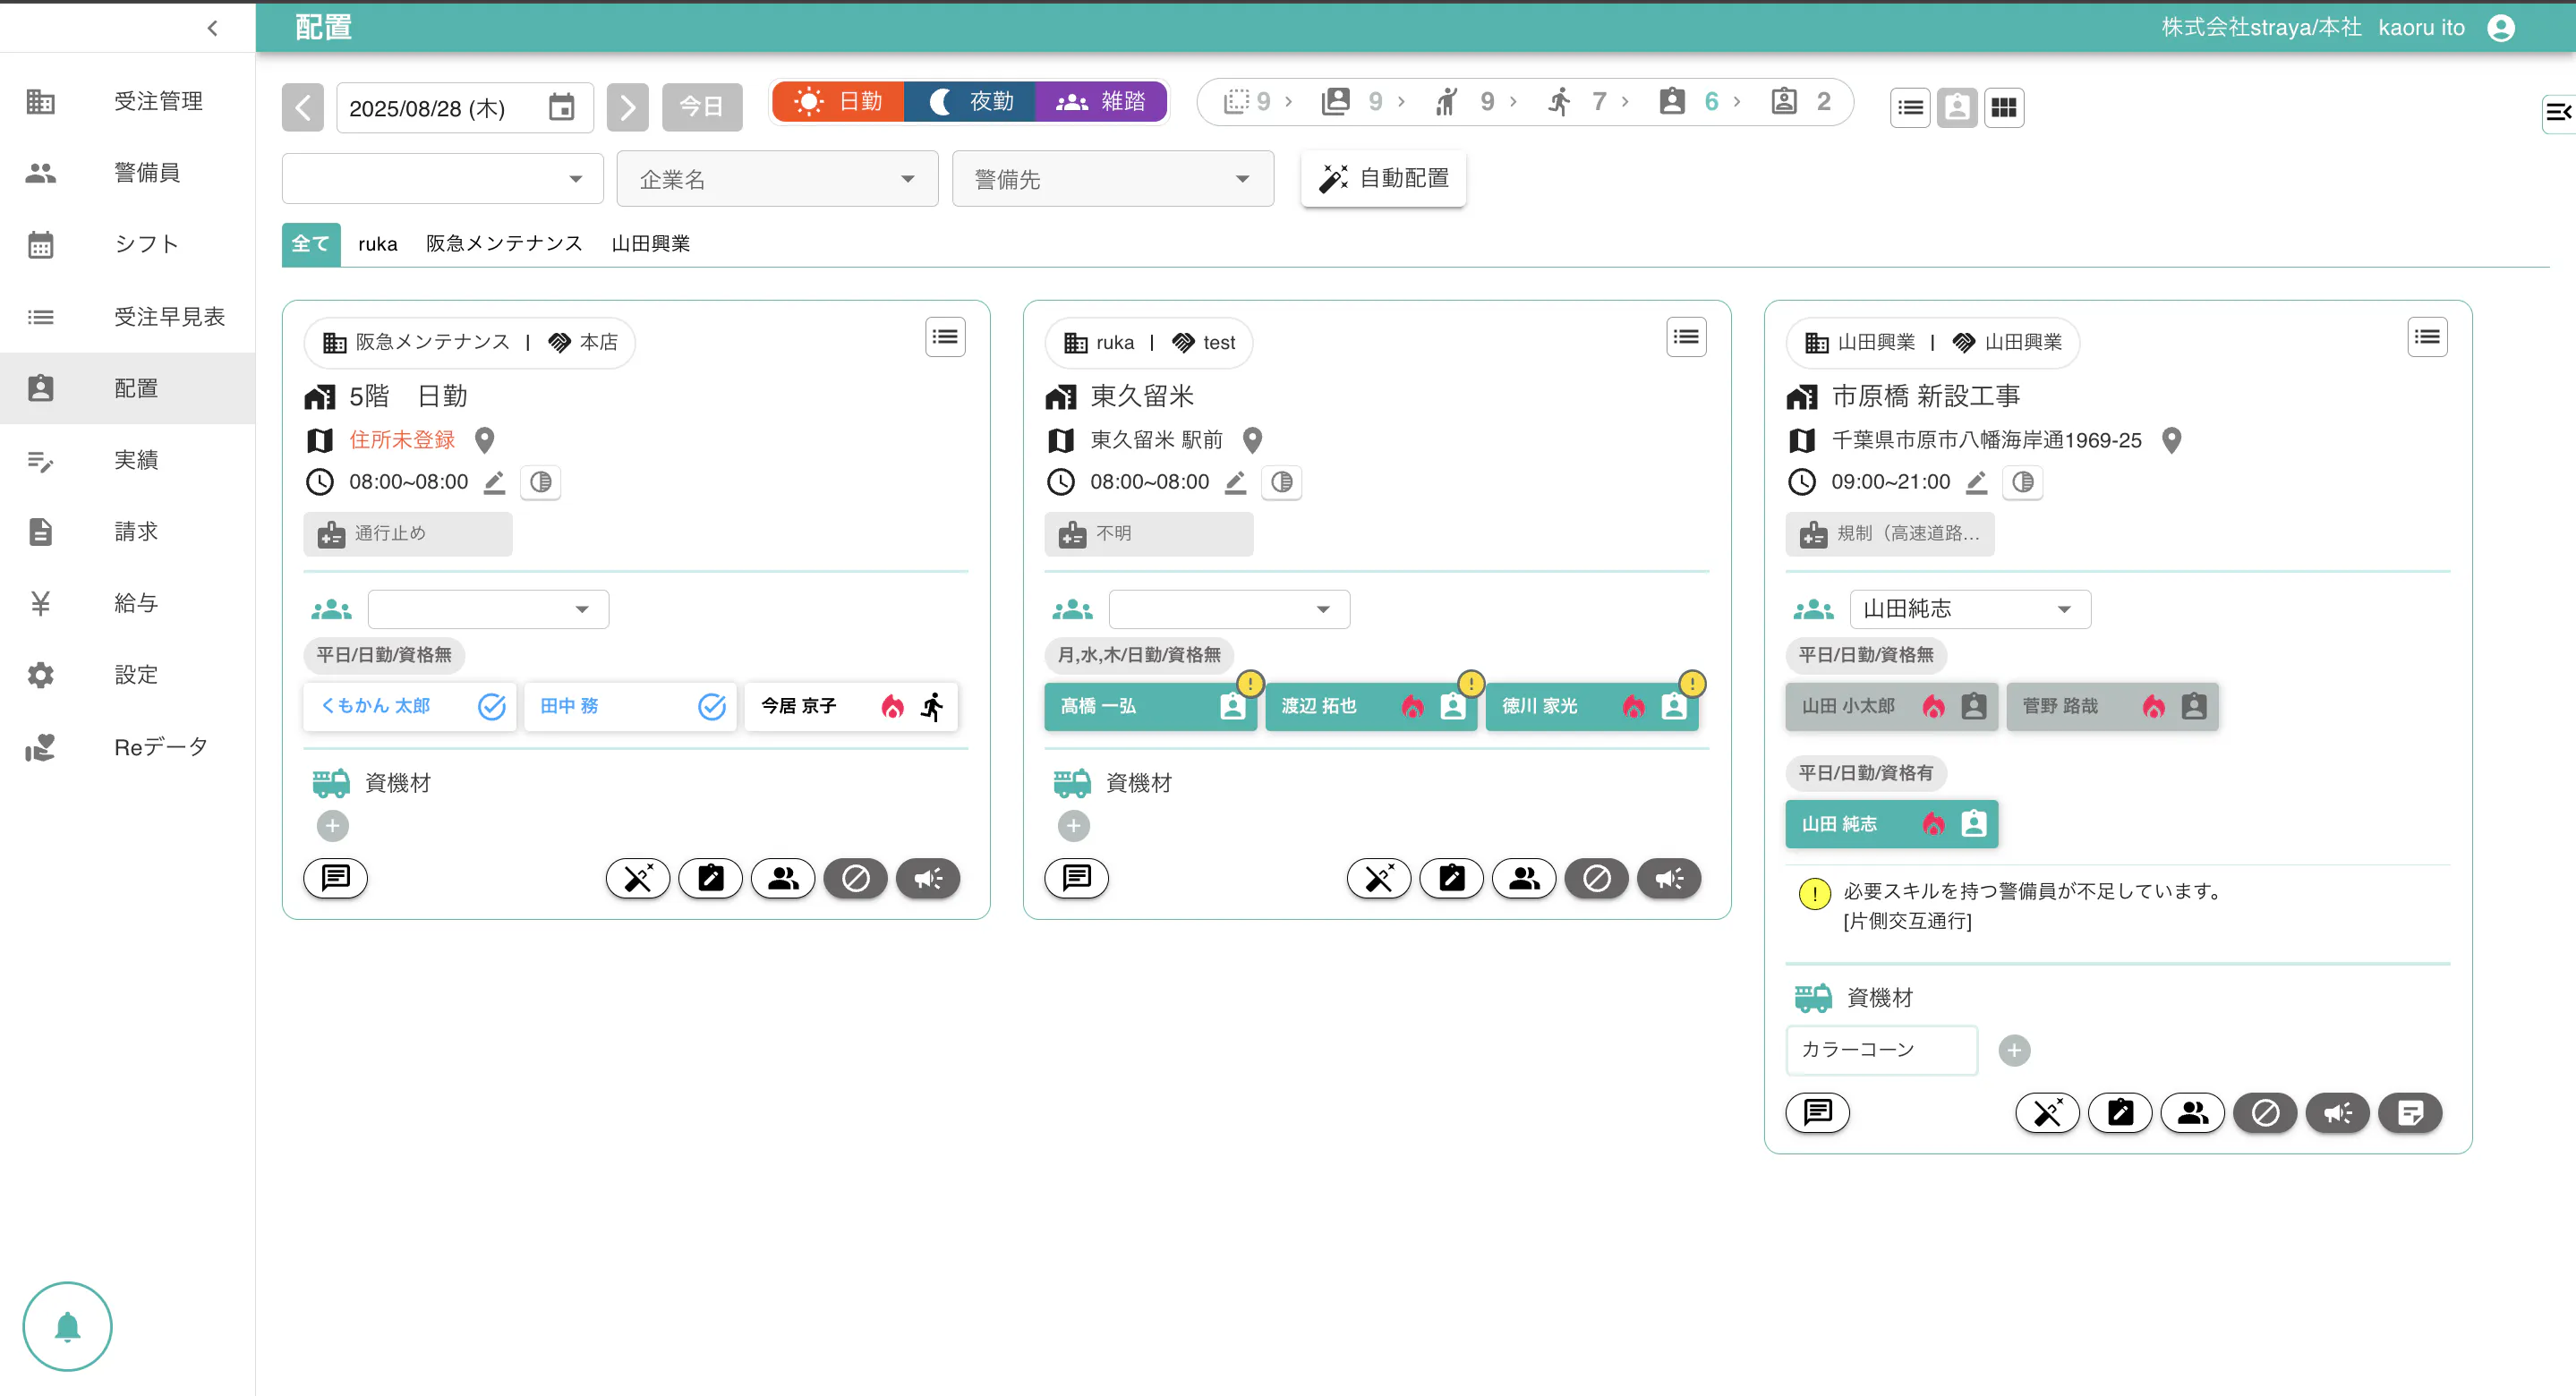The width and height of the screenshot is (2576, 1396).
Task: Edit time pencil for 5階 日勤
Action: click(494, 482)
